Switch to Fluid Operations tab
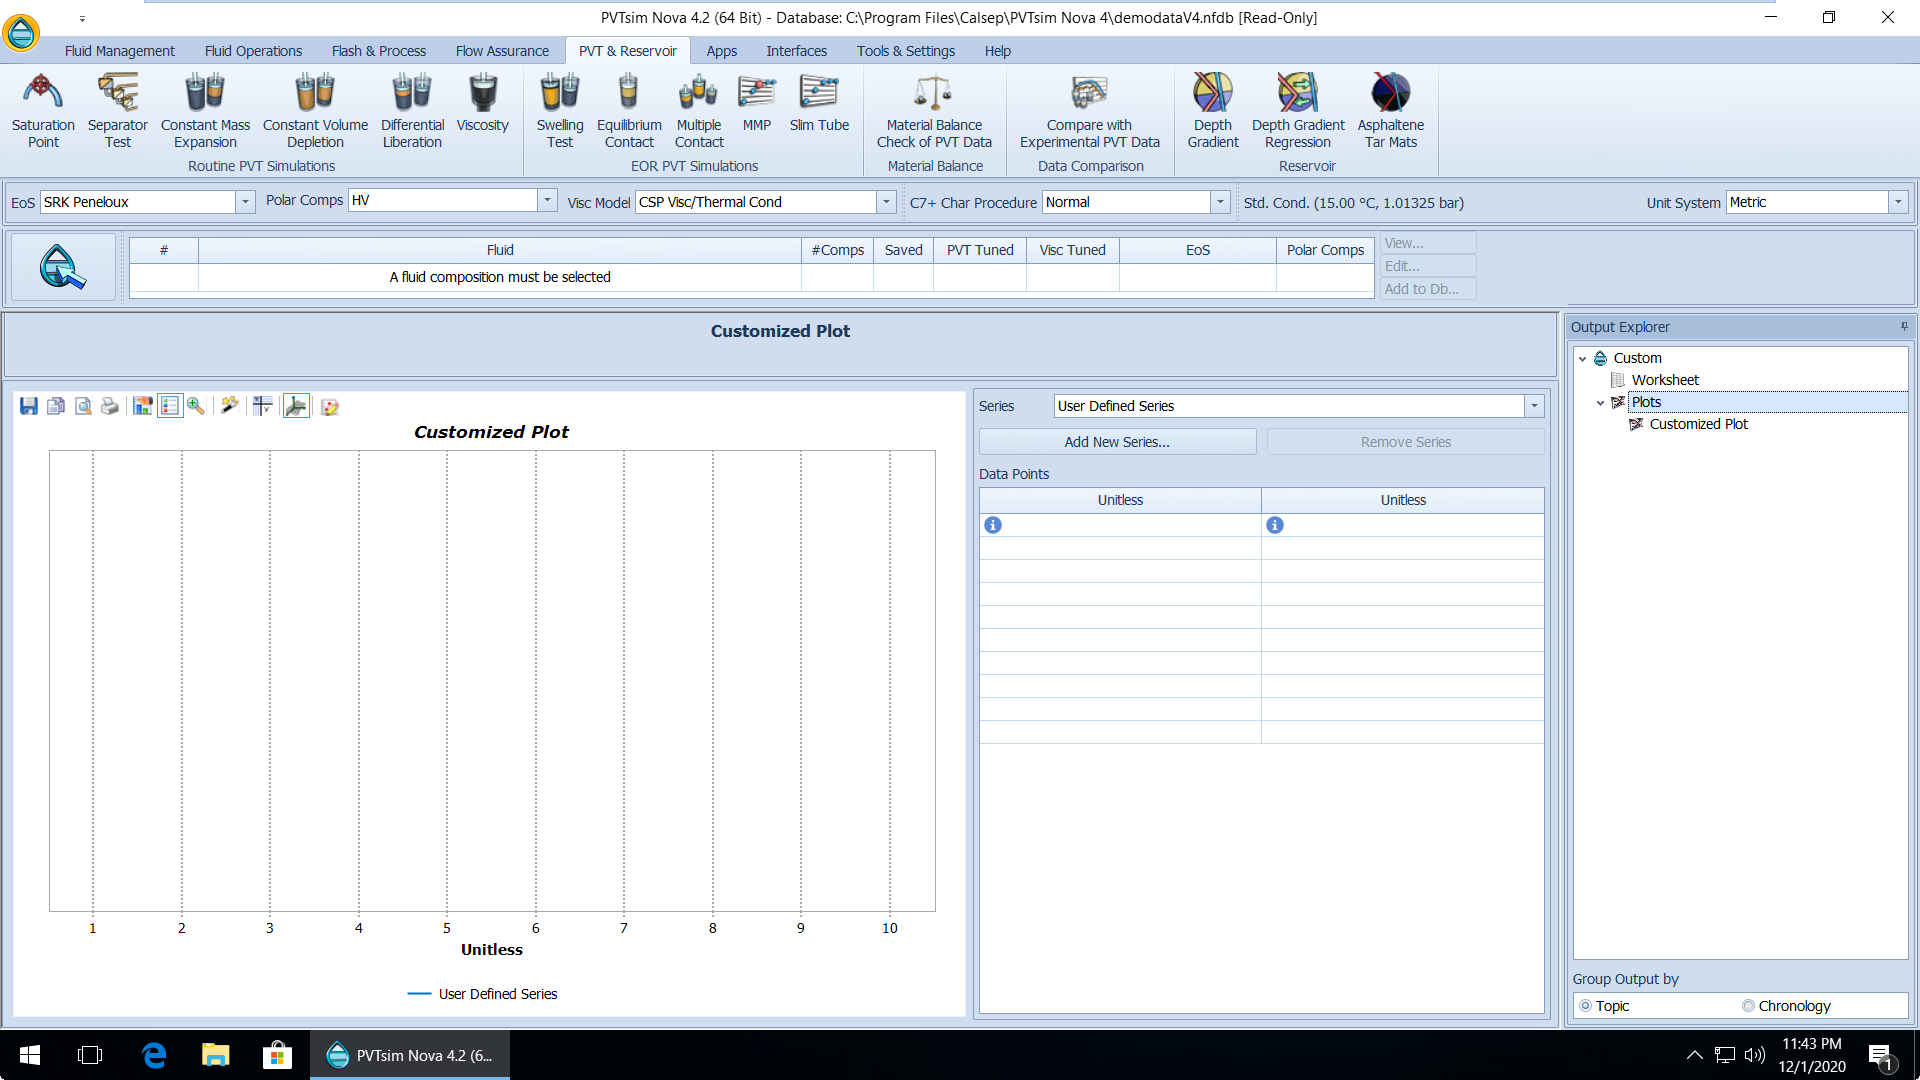 pyautogui.click(x=253, y=51)
